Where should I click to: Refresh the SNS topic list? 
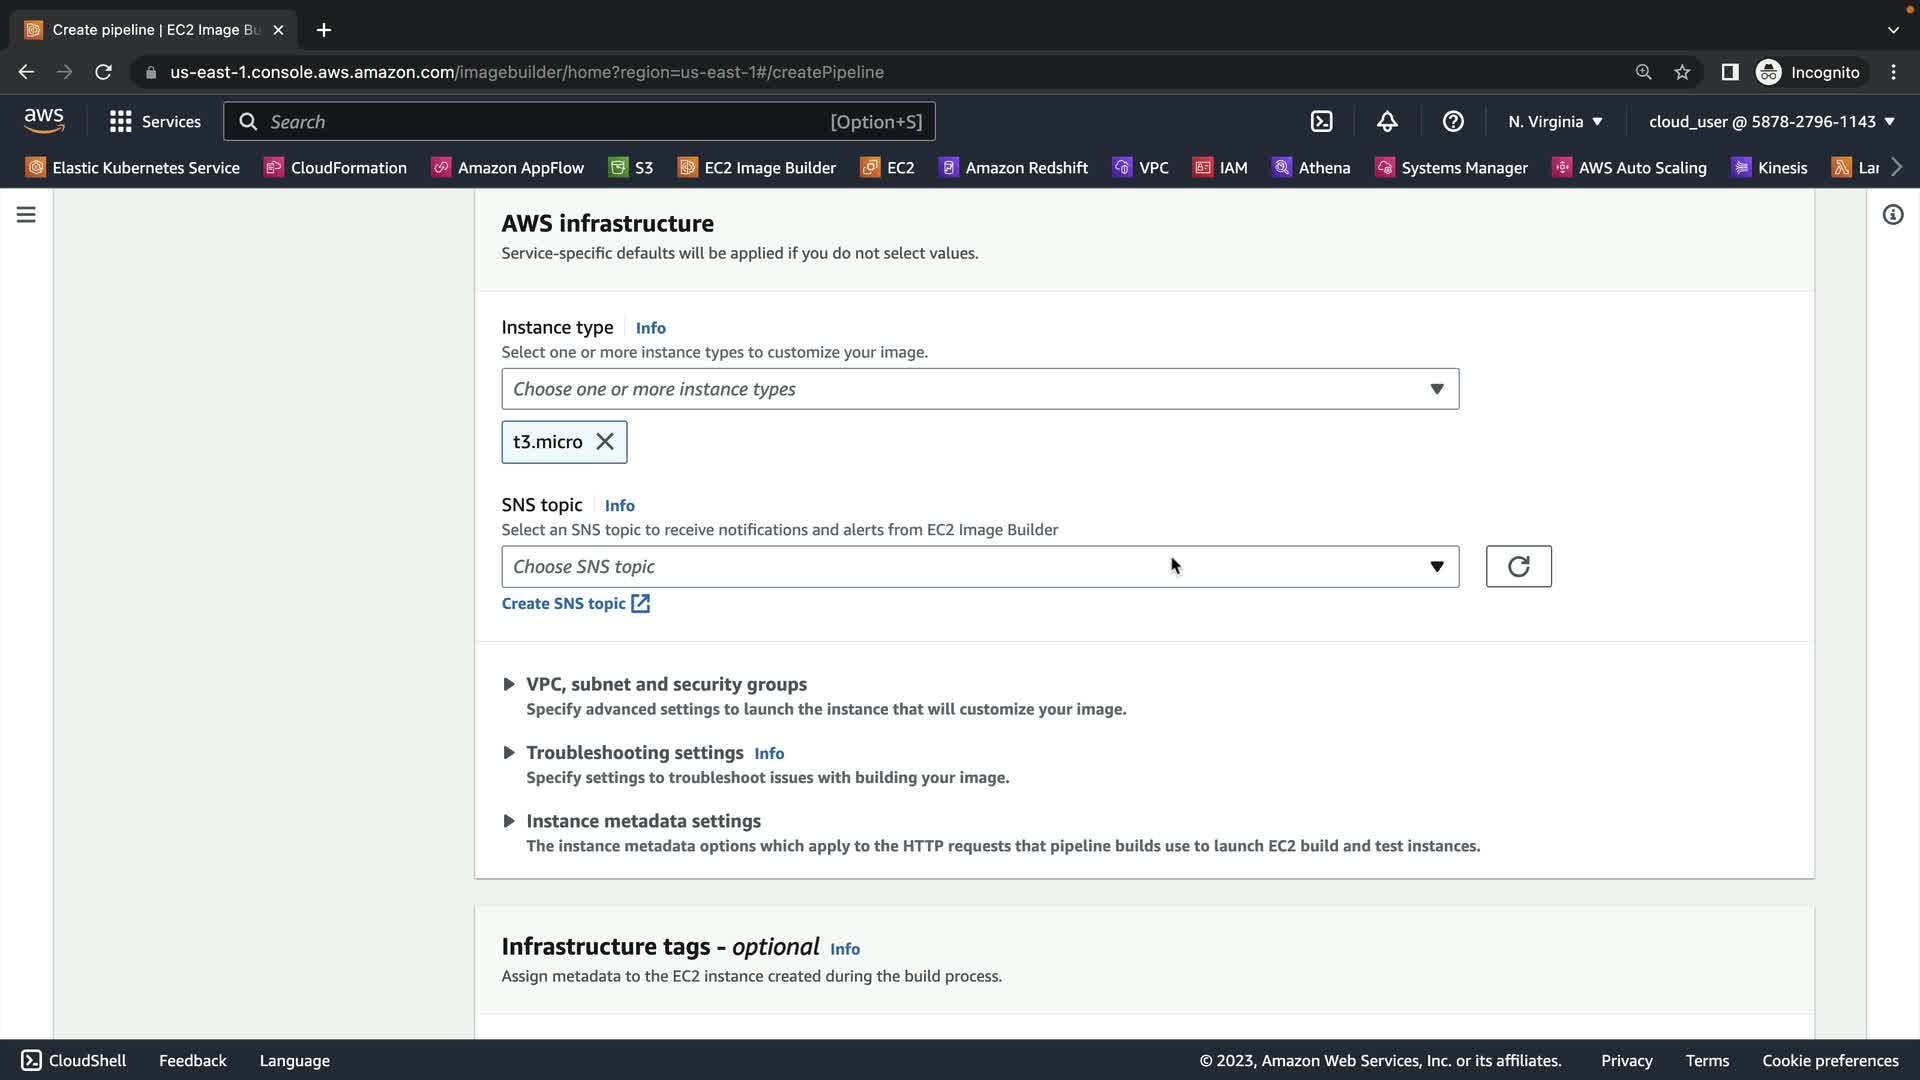point(1518,566)
